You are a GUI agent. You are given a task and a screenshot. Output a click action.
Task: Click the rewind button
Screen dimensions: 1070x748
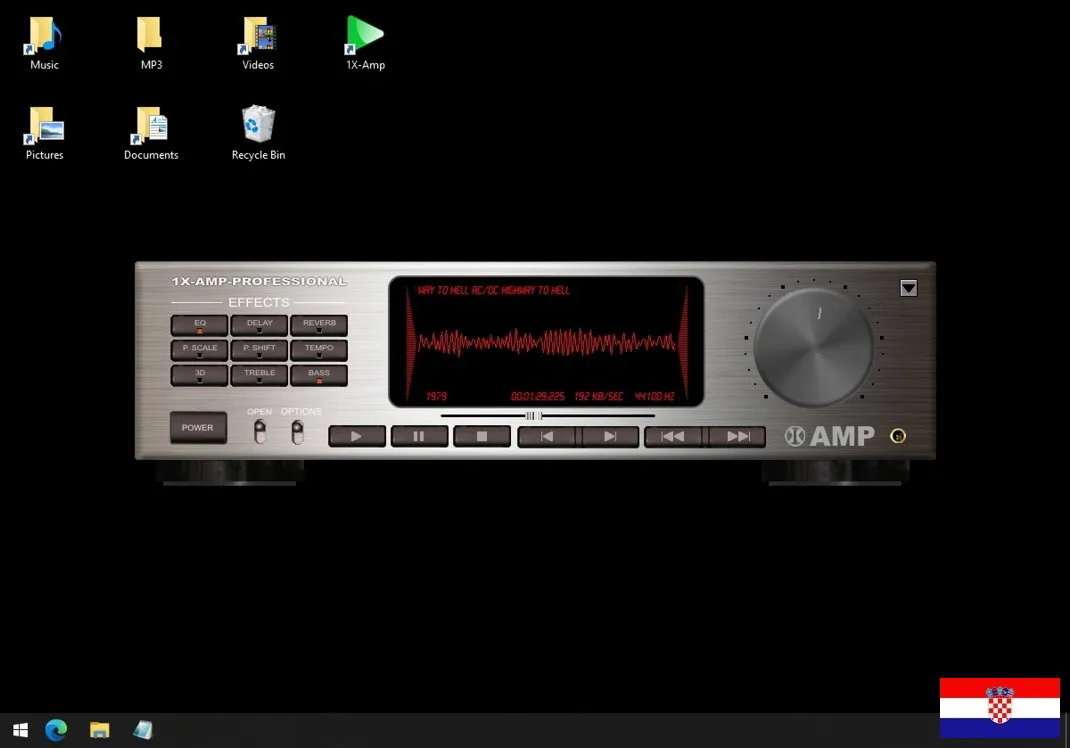674,436
